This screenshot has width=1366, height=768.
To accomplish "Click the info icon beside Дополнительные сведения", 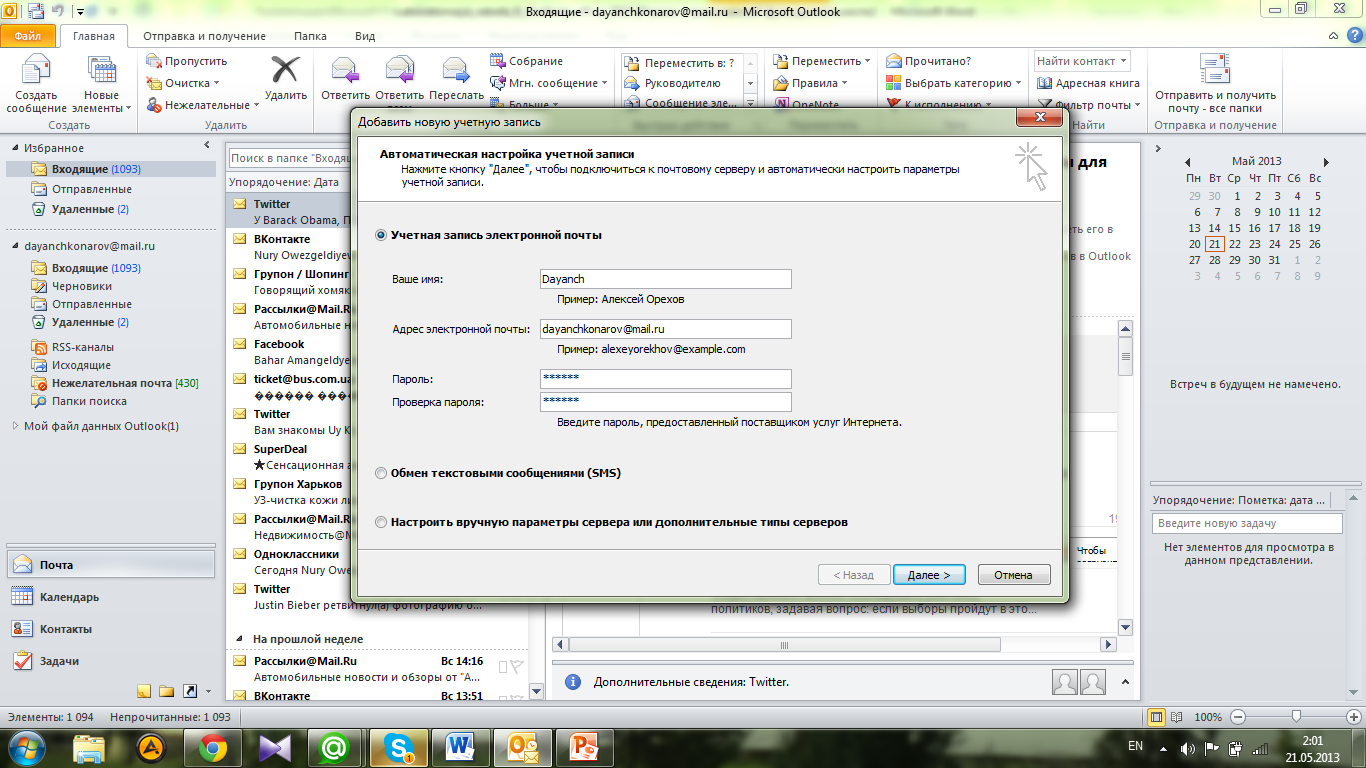I will [x=573, y=682].
